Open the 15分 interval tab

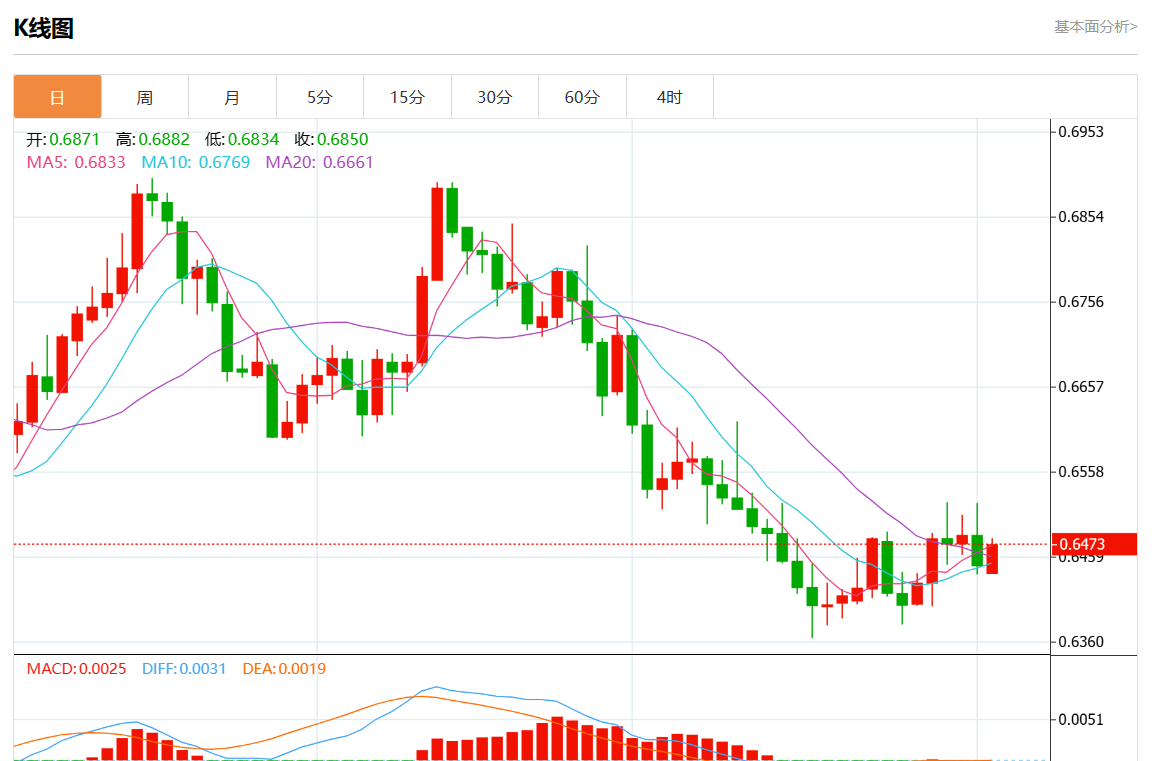[407, 97]
